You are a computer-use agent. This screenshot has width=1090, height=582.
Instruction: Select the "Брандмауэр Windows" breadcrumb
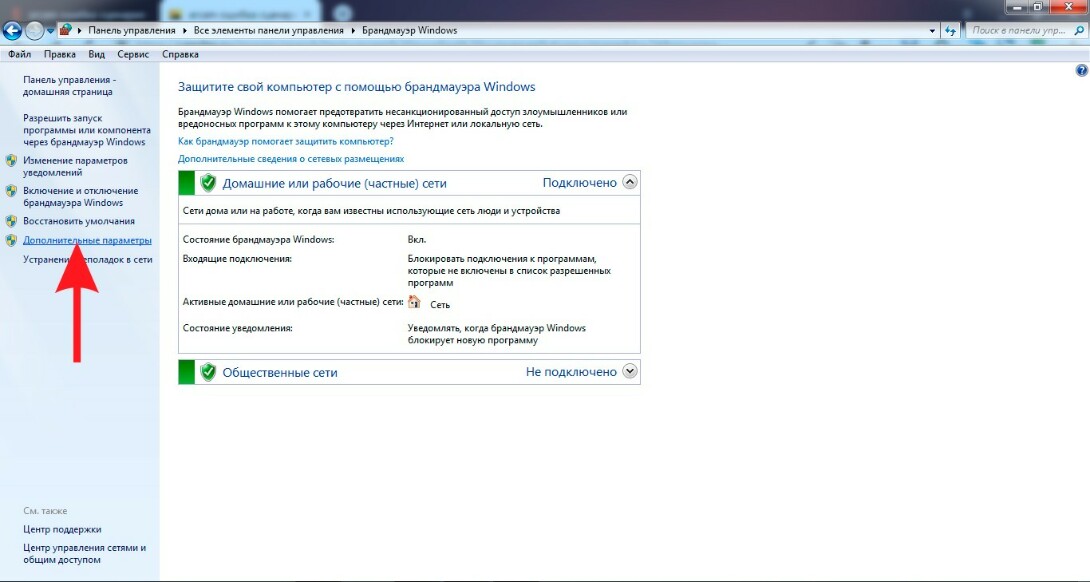point(409,31)
